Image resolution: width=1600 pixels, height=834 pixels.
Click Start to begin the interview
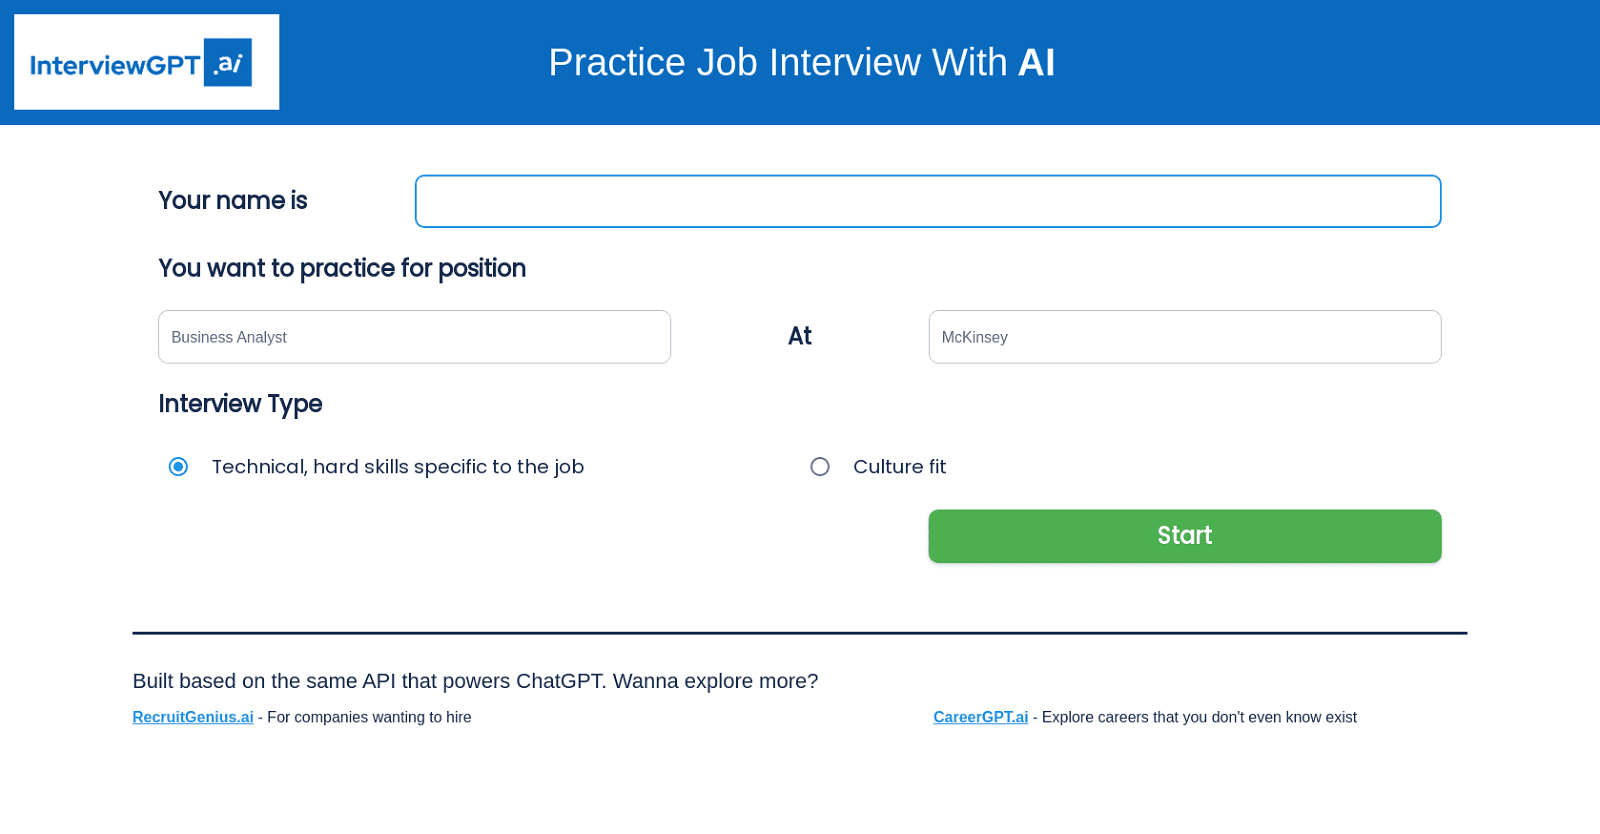coord(1184,536)
